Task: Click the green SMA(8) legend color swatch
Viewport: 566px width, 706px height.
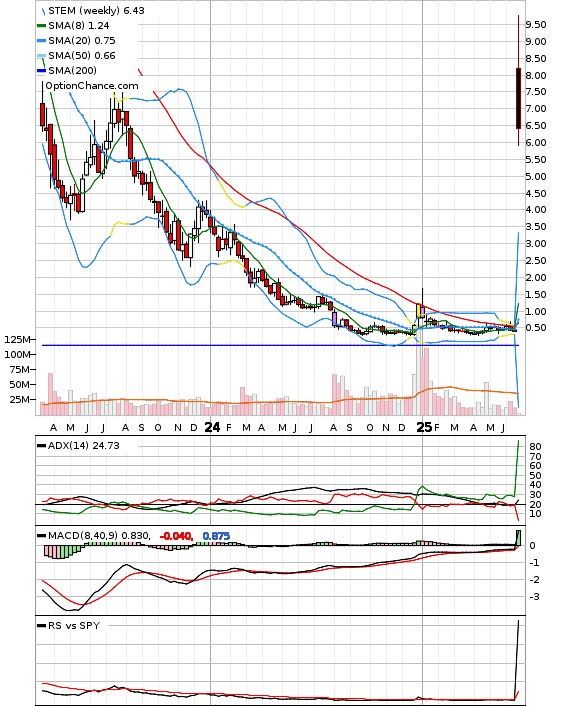Action: point(41,26)
